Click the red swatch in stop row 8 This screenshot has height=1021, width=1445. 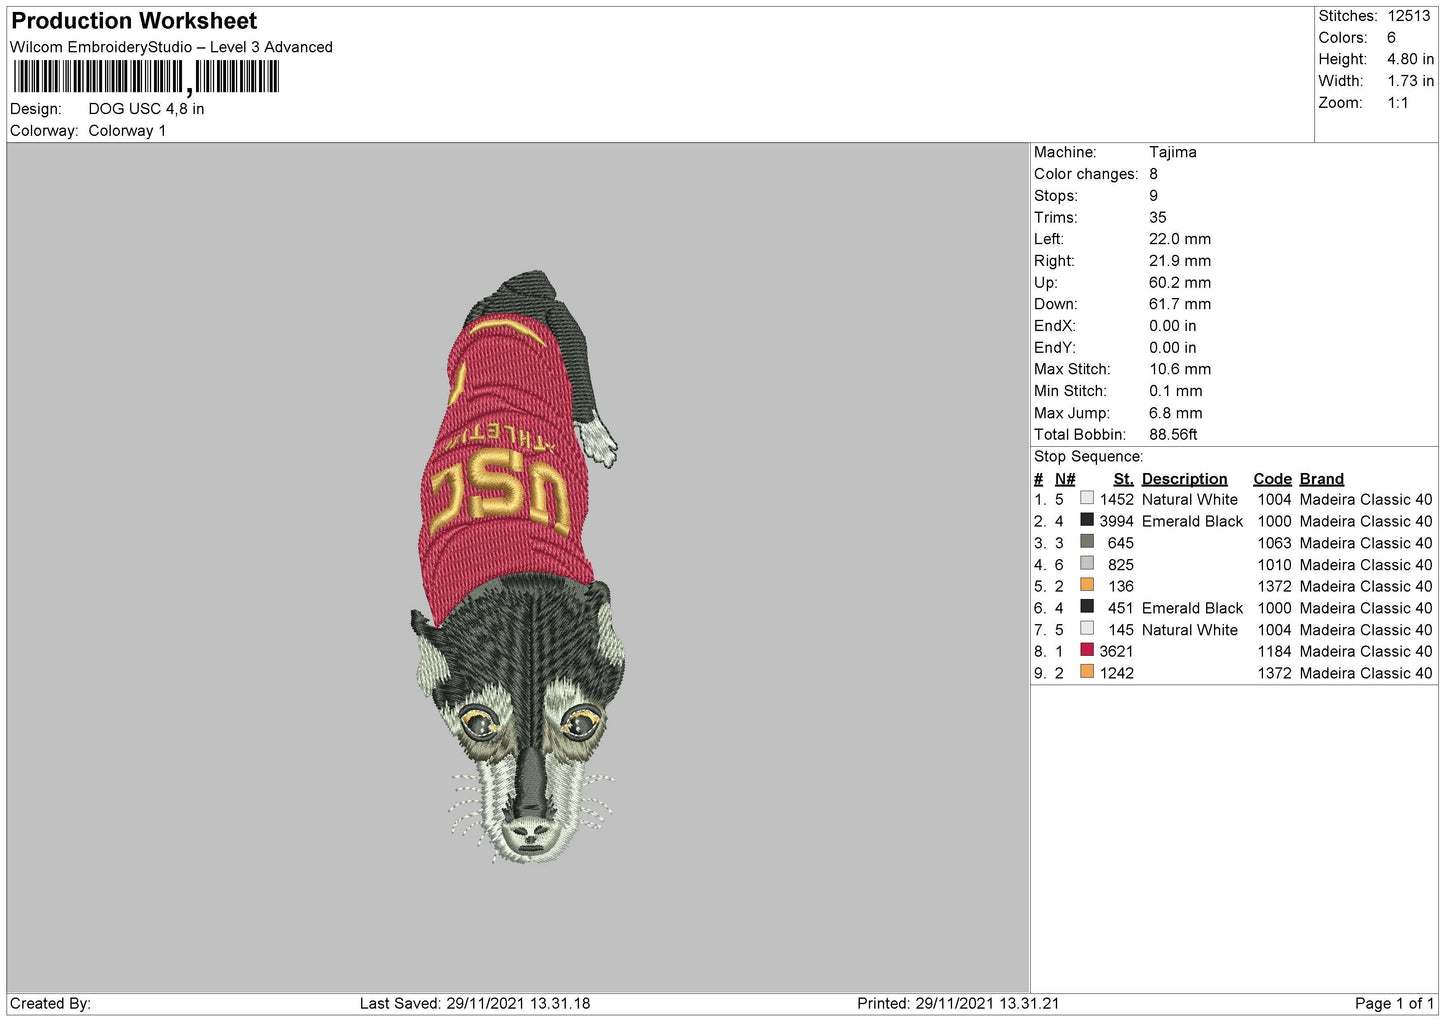(1087, 650)
